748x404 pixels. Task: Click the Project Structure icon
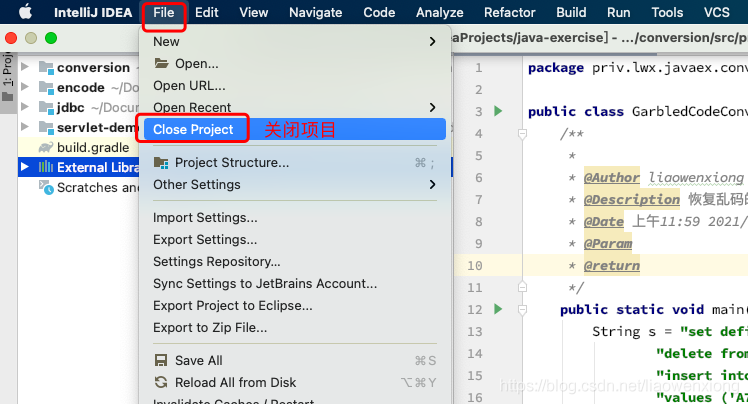click(161, 163)
